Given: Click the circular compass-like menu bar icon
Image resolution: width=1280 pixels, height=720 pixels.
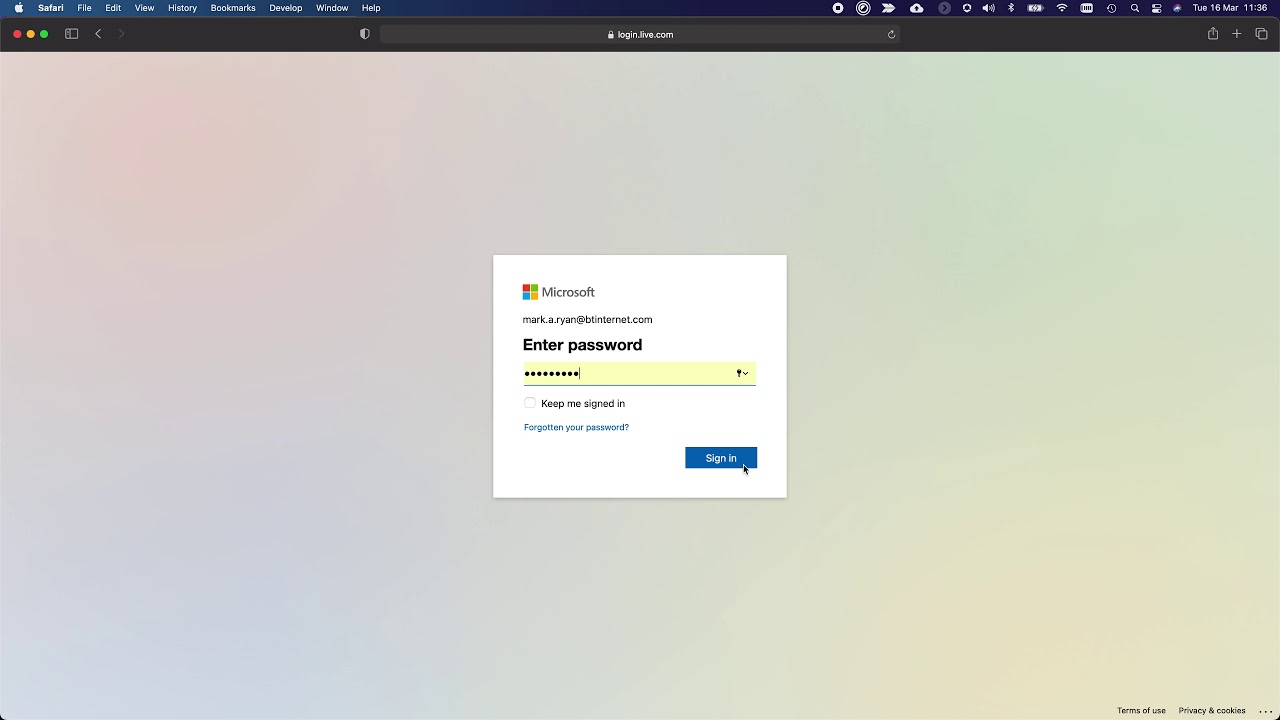Looking at the screenshot, I should [863, 8].
